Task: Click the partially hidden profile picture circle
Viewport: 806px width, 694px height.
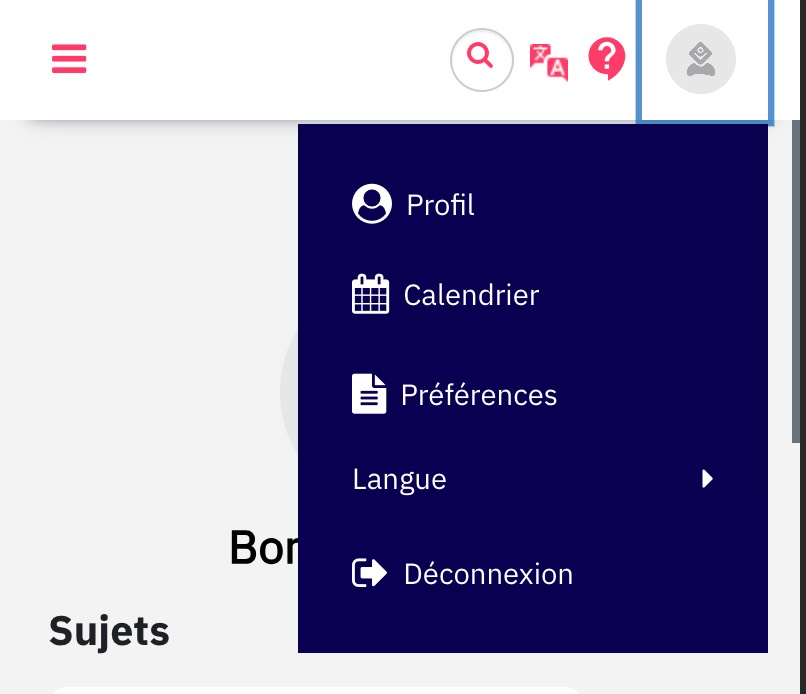Action: 289,391
